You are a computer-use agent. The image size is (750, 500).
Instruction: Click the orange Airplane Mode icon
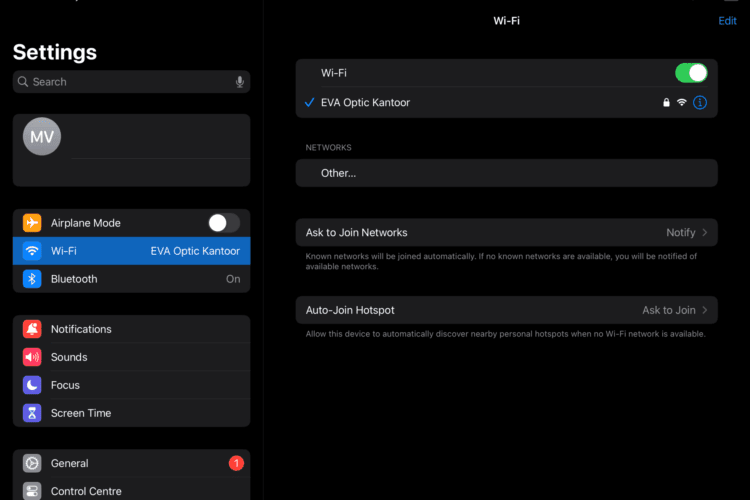pos(32,223)
